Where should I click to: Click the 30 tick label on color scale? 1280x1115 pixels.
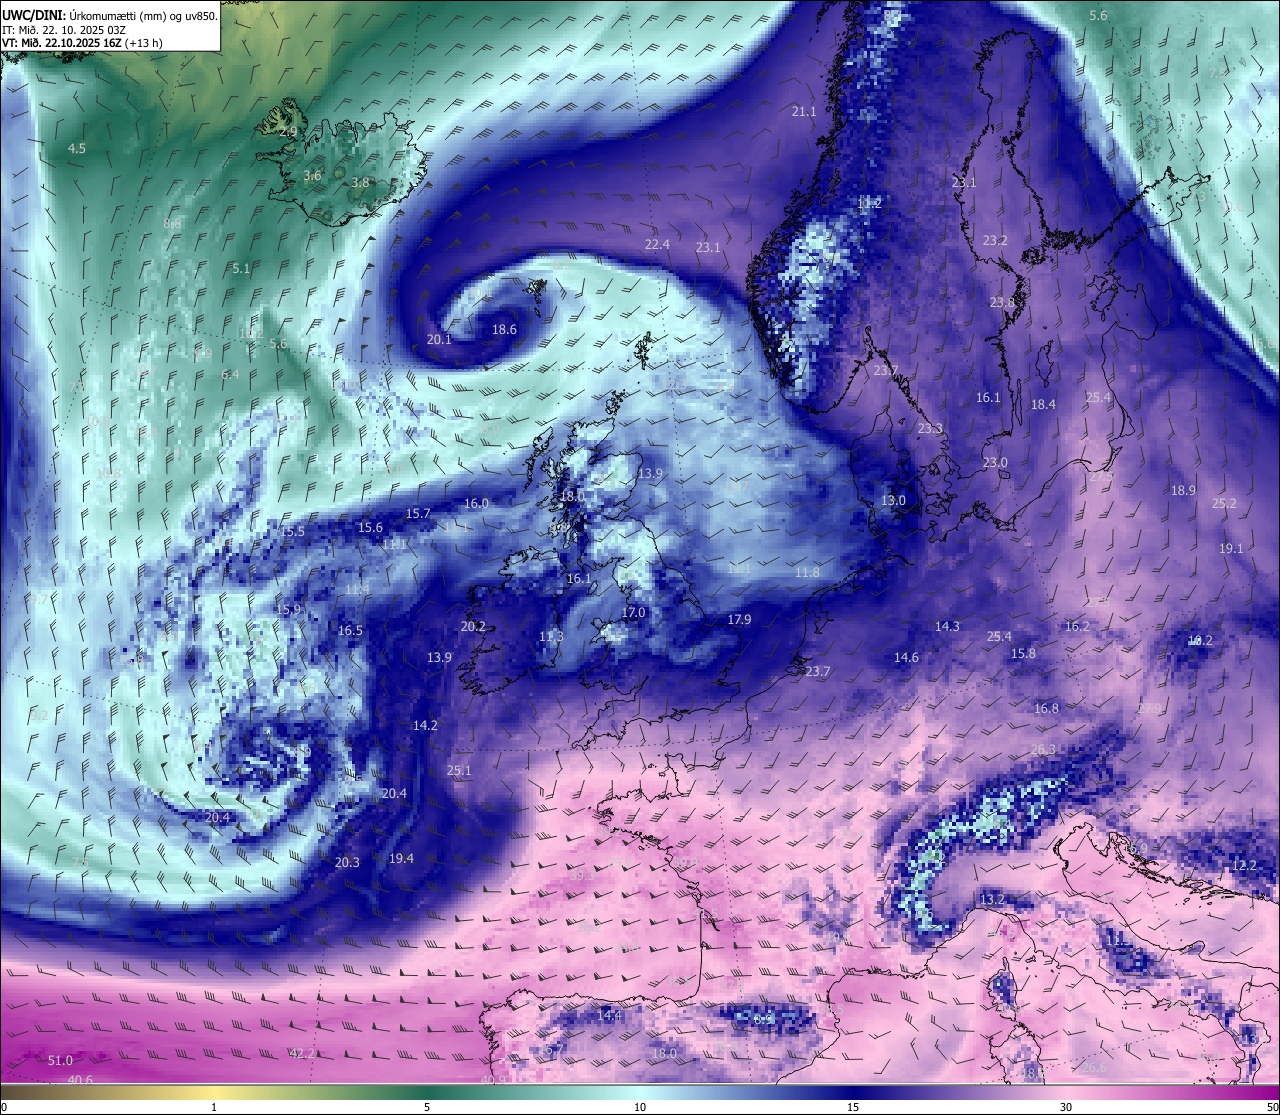click(x=1066, y=1107)
